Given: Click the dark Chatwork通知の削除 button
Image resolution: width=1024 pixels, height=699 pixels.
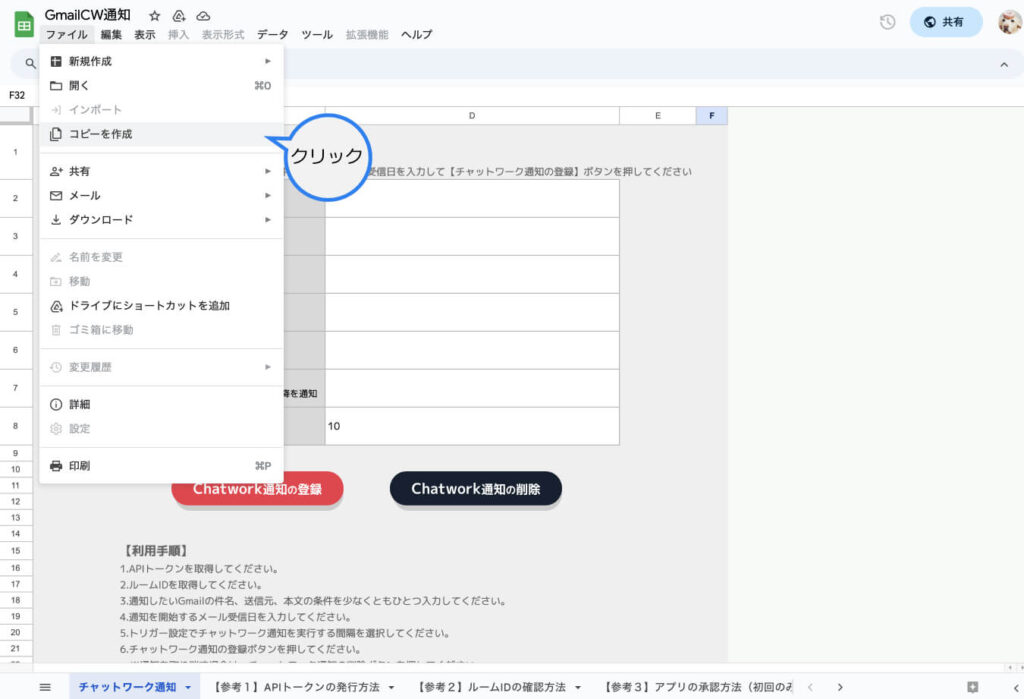Looking at the screenshot, I should point(475,489).
